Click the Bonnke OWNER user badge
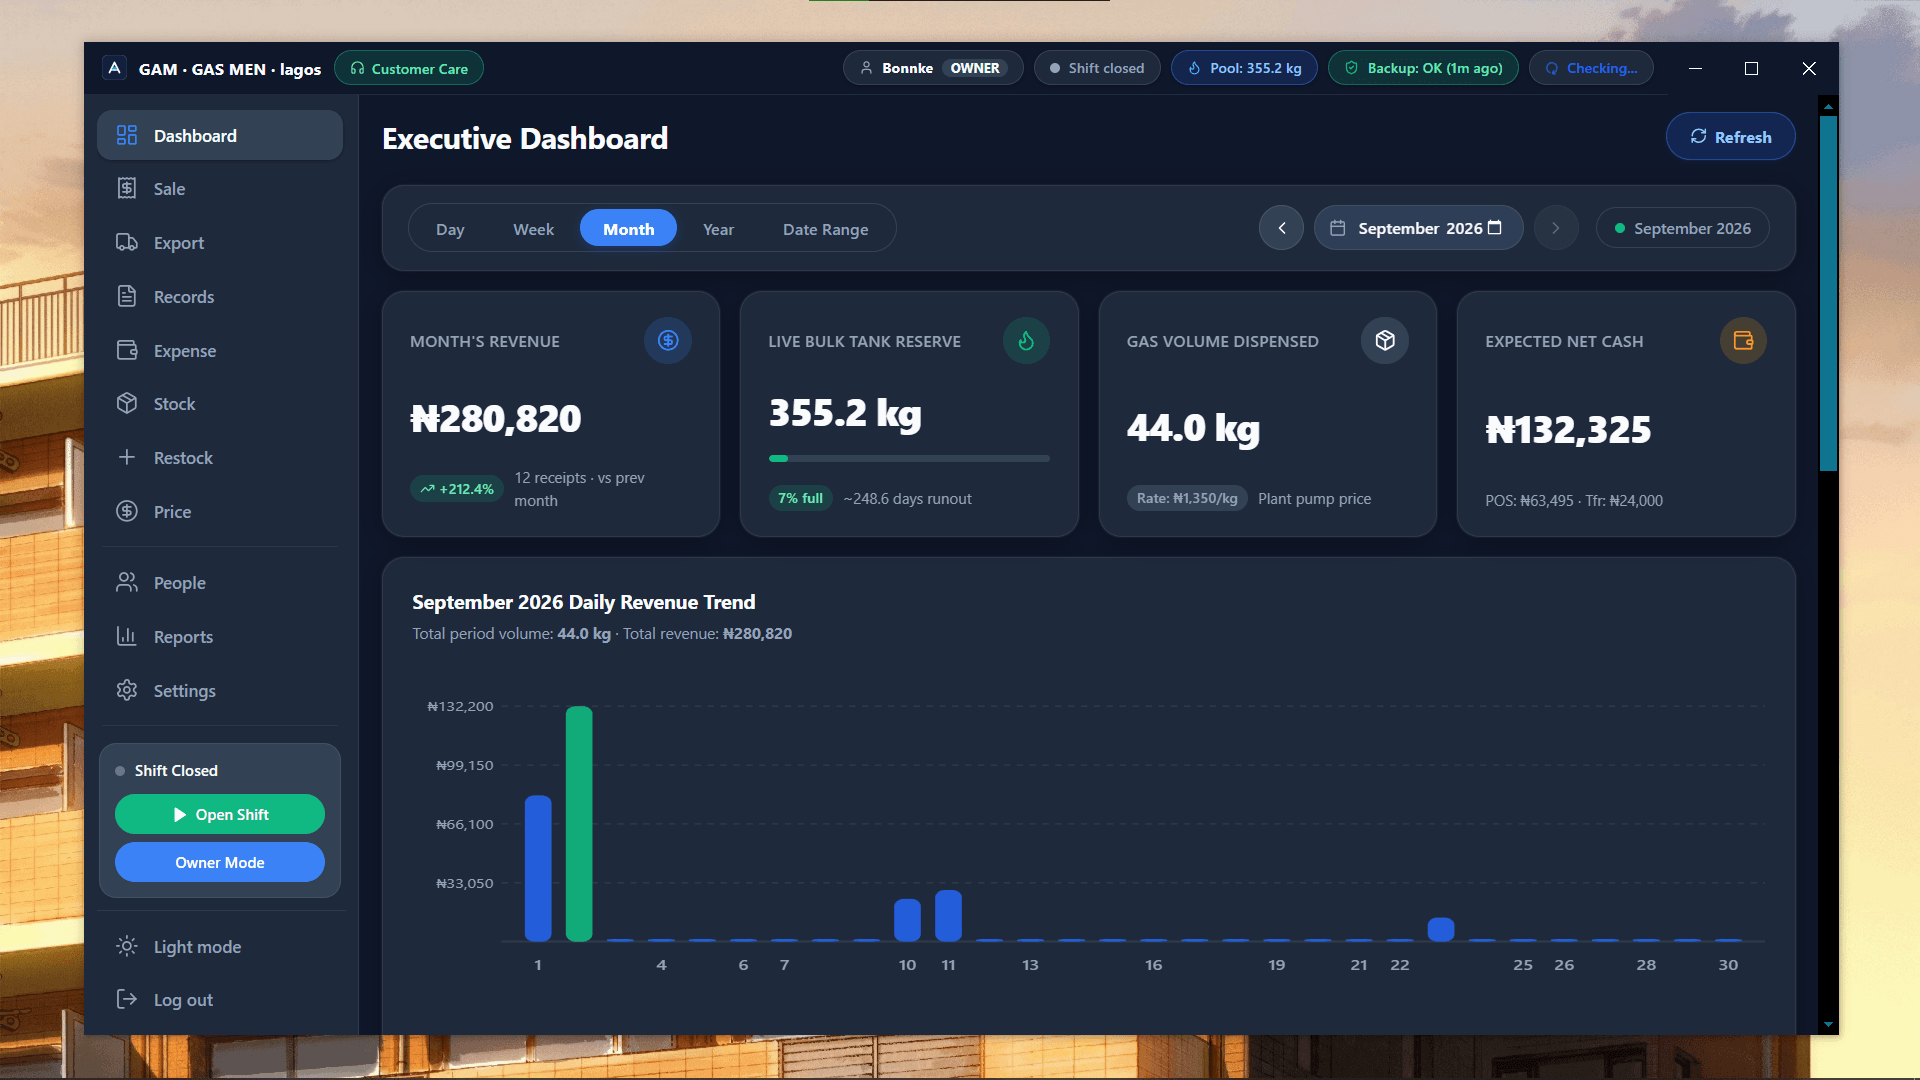This screenshot has width=1920, height=1080. pos(933,68)
